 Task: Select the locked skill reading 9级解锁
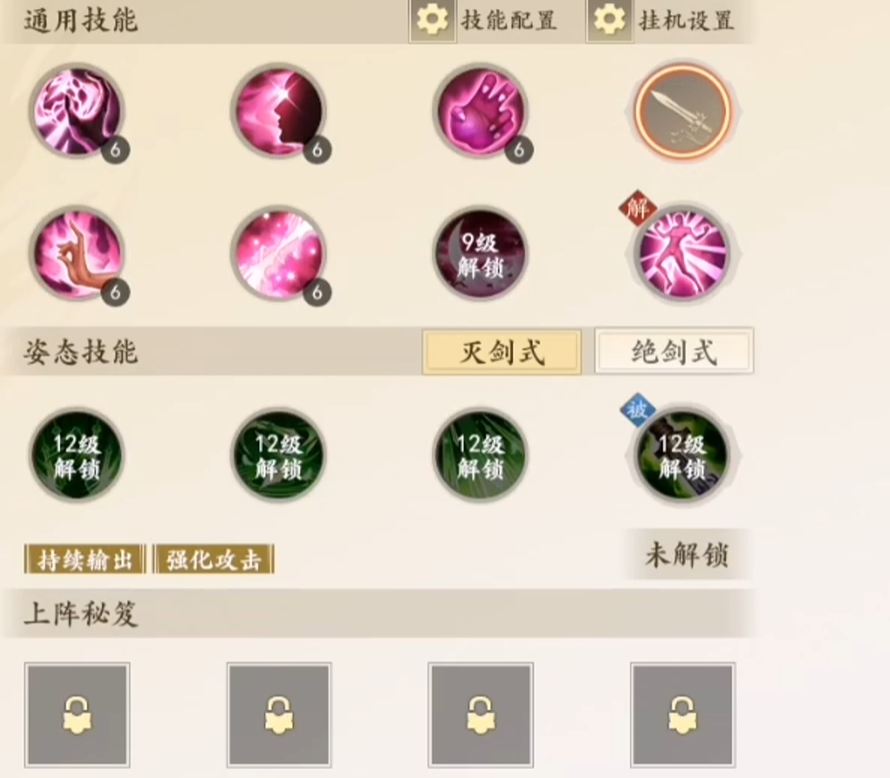[480, 254]
